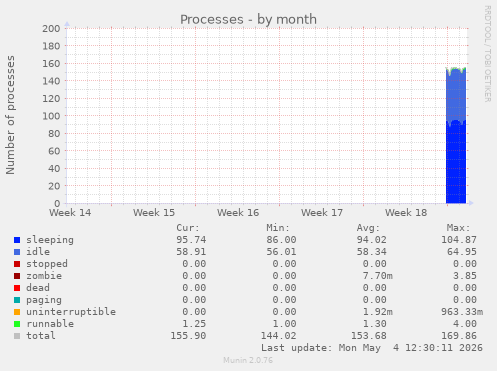Click sleeping average value 94.02
Viewport: 497px width, 371px height.
[x=371, y=240]
